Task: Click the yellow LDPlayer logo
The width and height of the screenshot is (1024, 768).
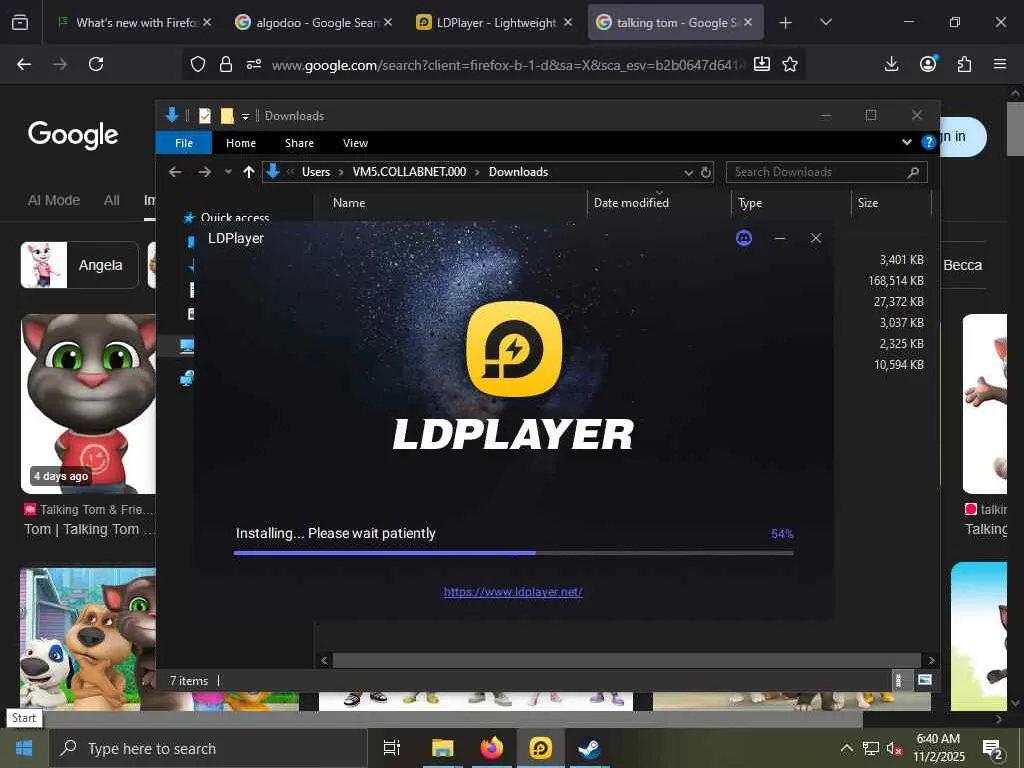Action: pos(514,349)
